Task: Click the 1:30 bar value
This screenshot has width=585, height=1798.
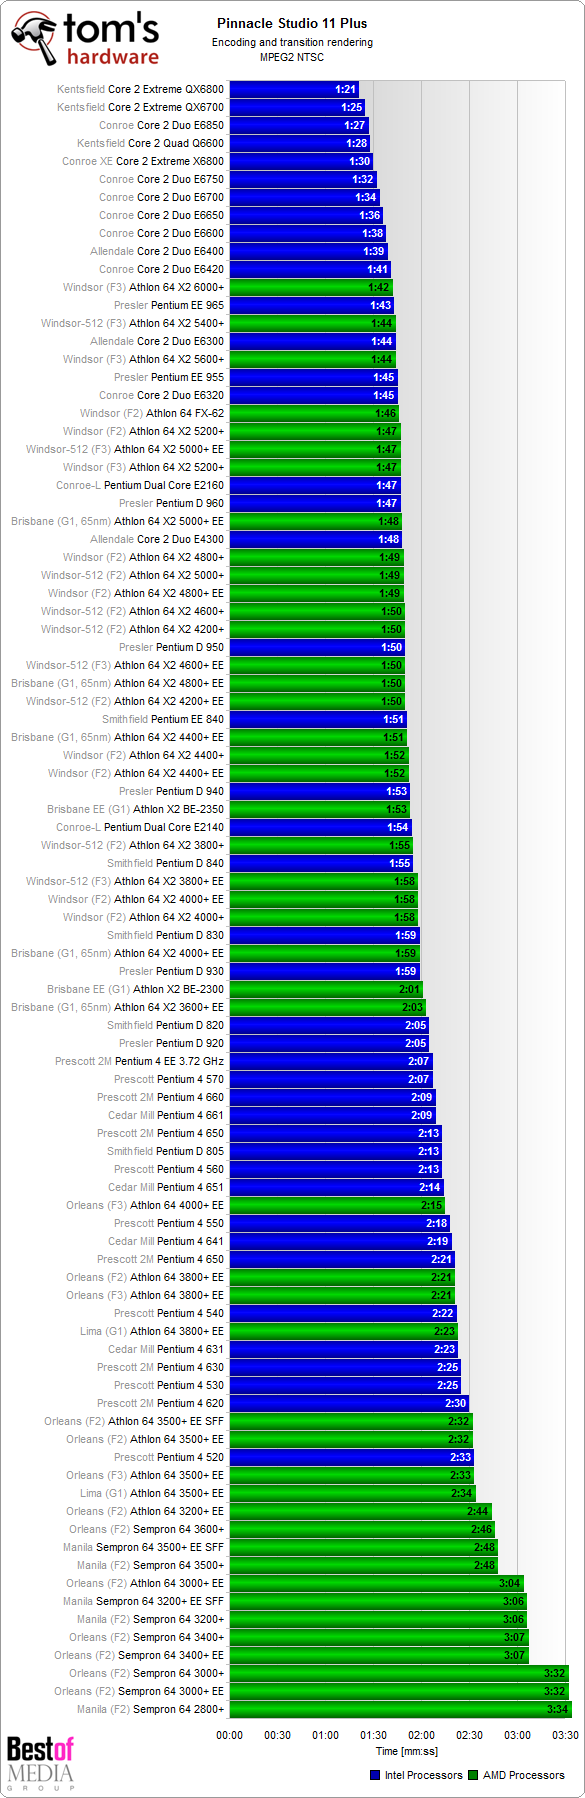Action: (x=360, y=161)
